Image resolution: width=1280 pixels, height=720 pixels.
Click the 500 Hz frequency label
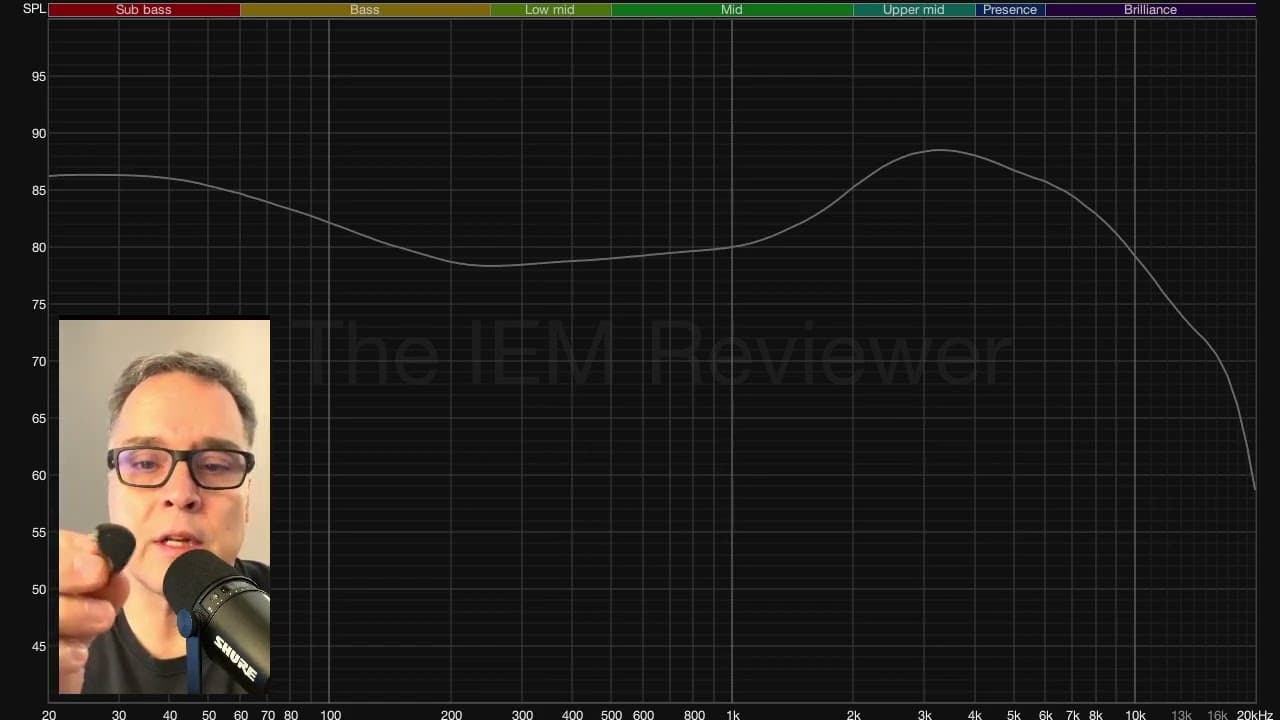click(611, 714)
